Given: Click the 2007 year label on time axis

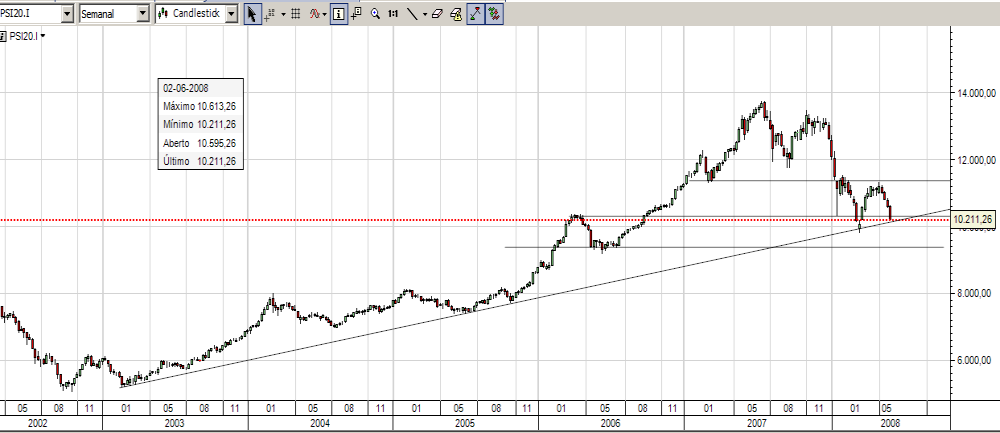Looking at the screenshot, I should point(756,423).
